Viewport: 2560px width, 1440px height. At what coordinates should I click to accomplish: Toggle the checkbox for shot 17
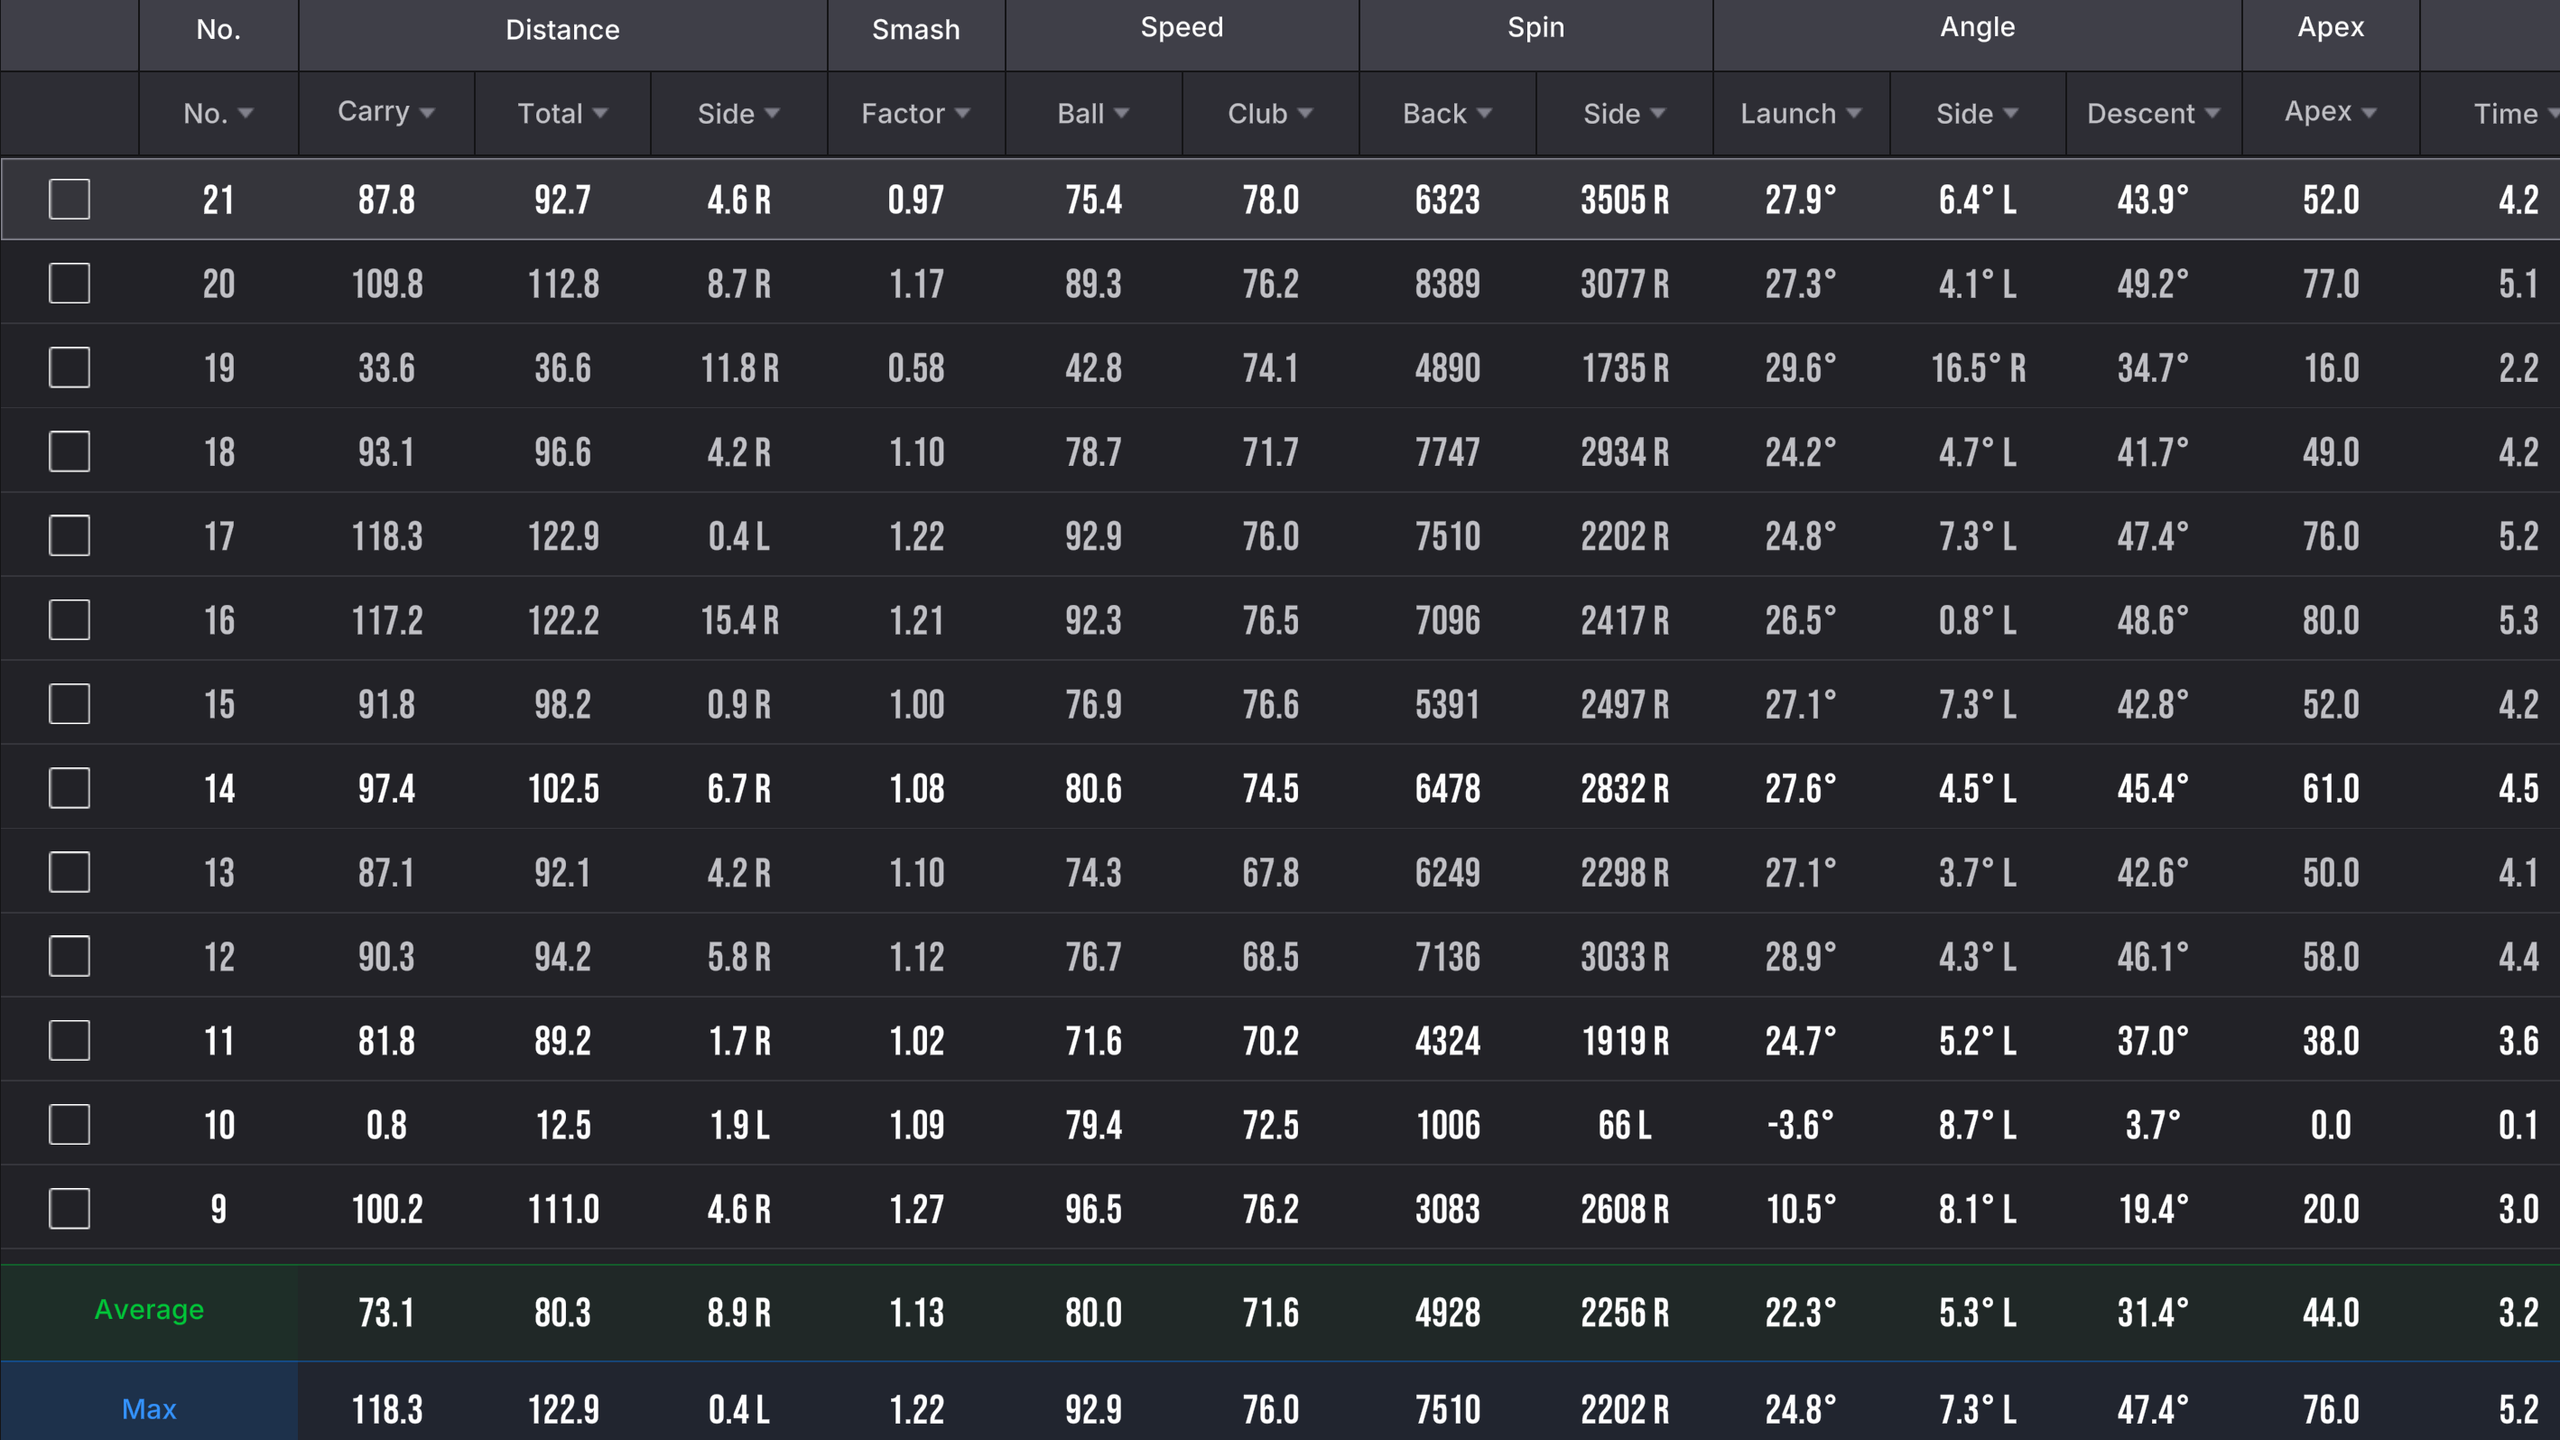(x=69, y=535)
